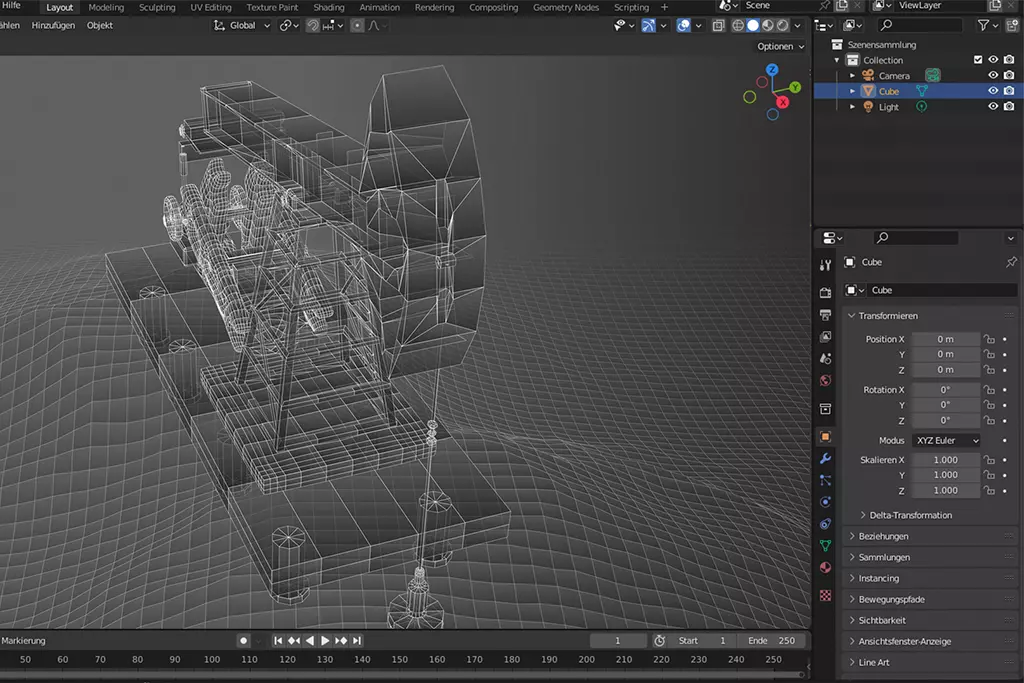Screen dimensions: 1024x683
Task: Switch to Shading workspace tab
Action: click(328, 7)
